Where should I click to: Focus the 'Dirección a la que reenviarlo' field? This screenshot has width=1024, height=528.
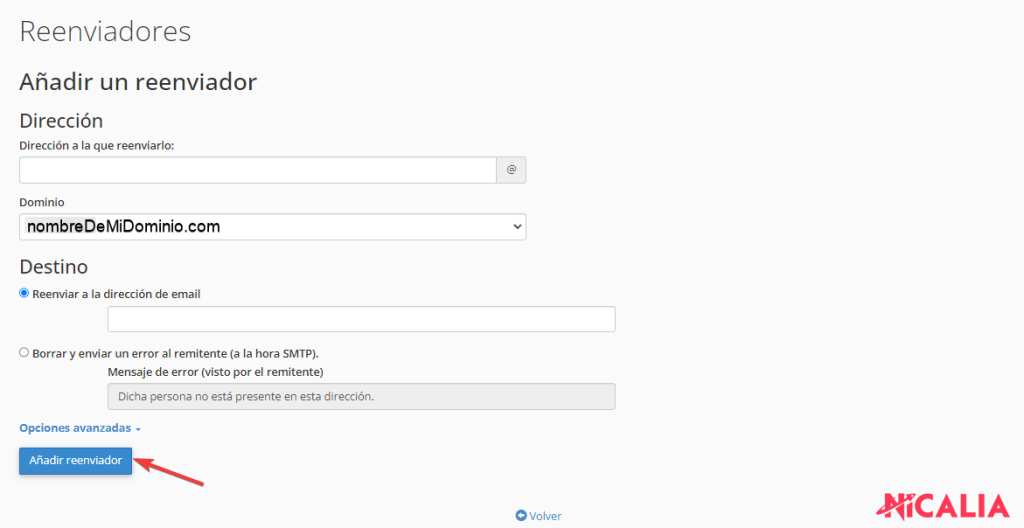coord(257,170)
